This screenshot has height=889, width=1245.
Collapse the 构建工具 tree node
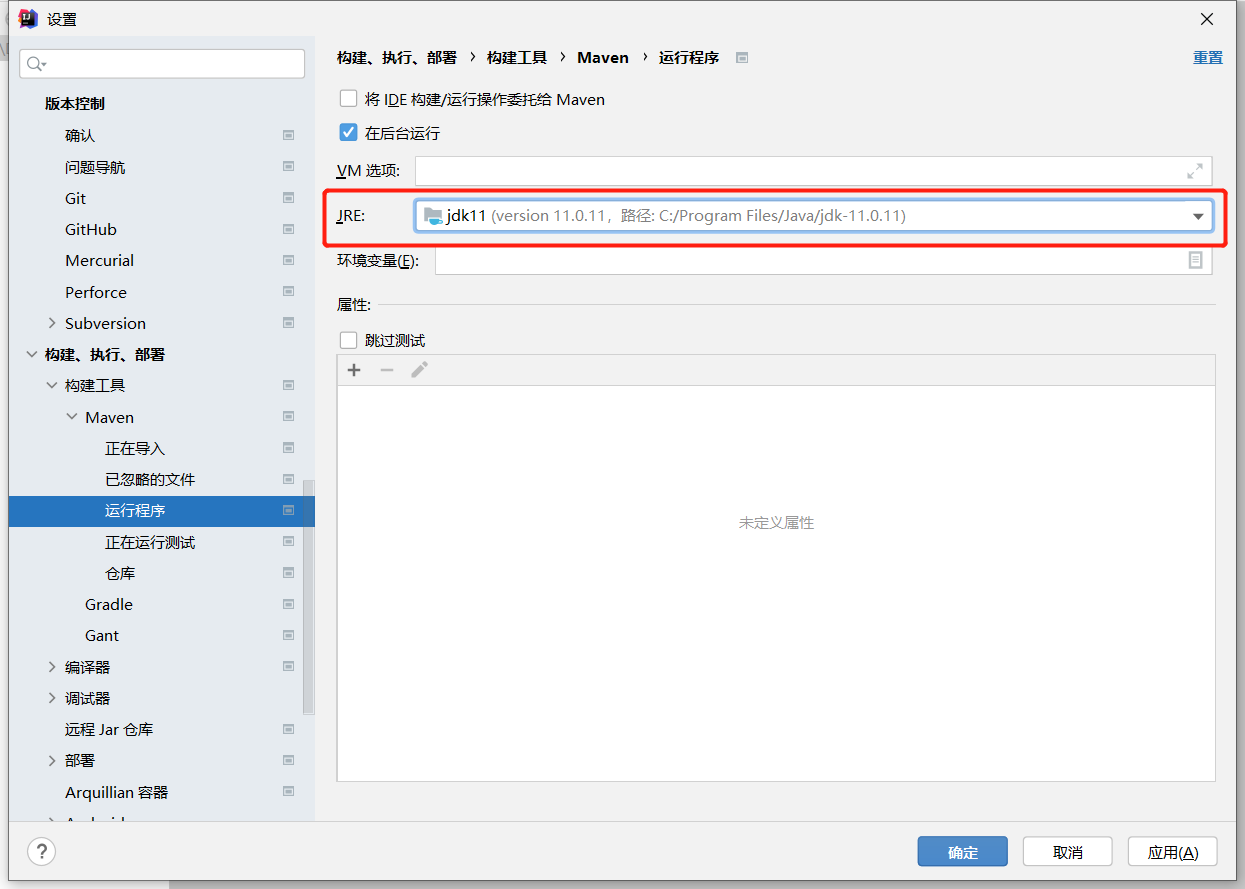click(52, 385)
